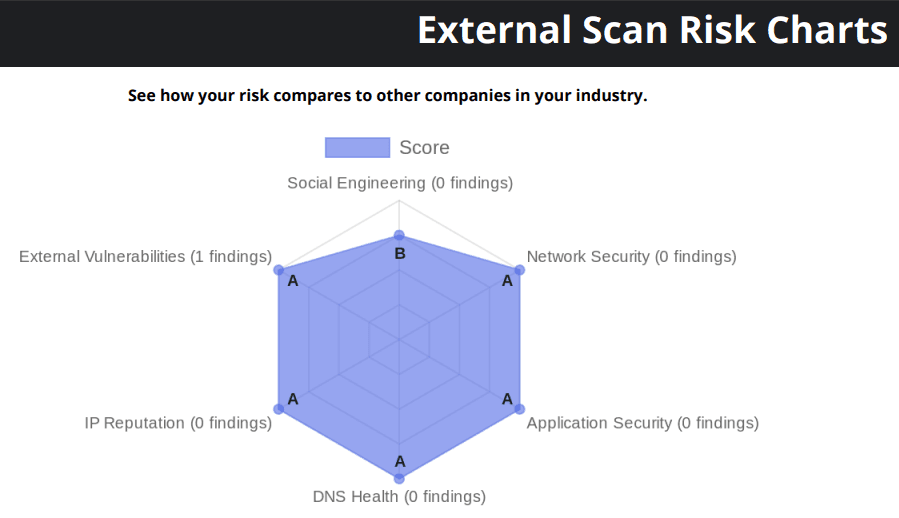899x518 pixels.
Task: Click the radar chart center point
Action: point(399,340)
